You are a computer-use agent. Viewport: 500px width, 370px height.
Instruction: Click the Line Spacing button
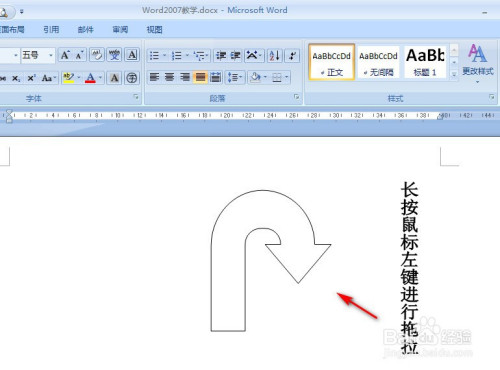(x=235, y=78)
